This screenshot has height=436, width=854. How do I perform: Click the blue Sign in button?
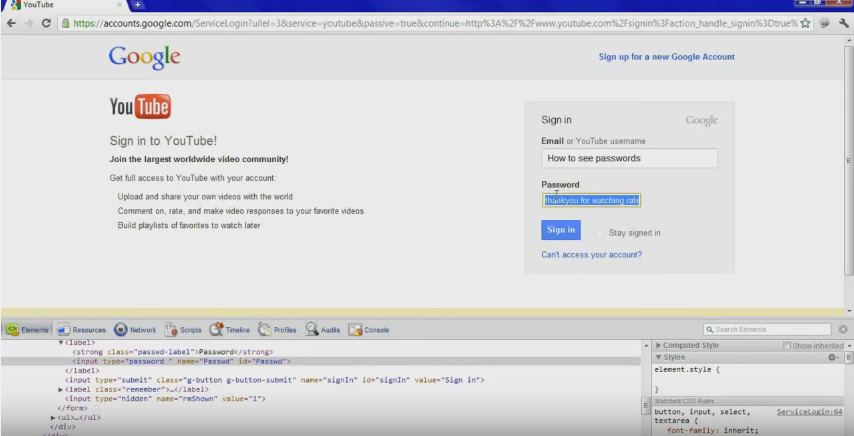pyautogui.click(x=561, y=230)
